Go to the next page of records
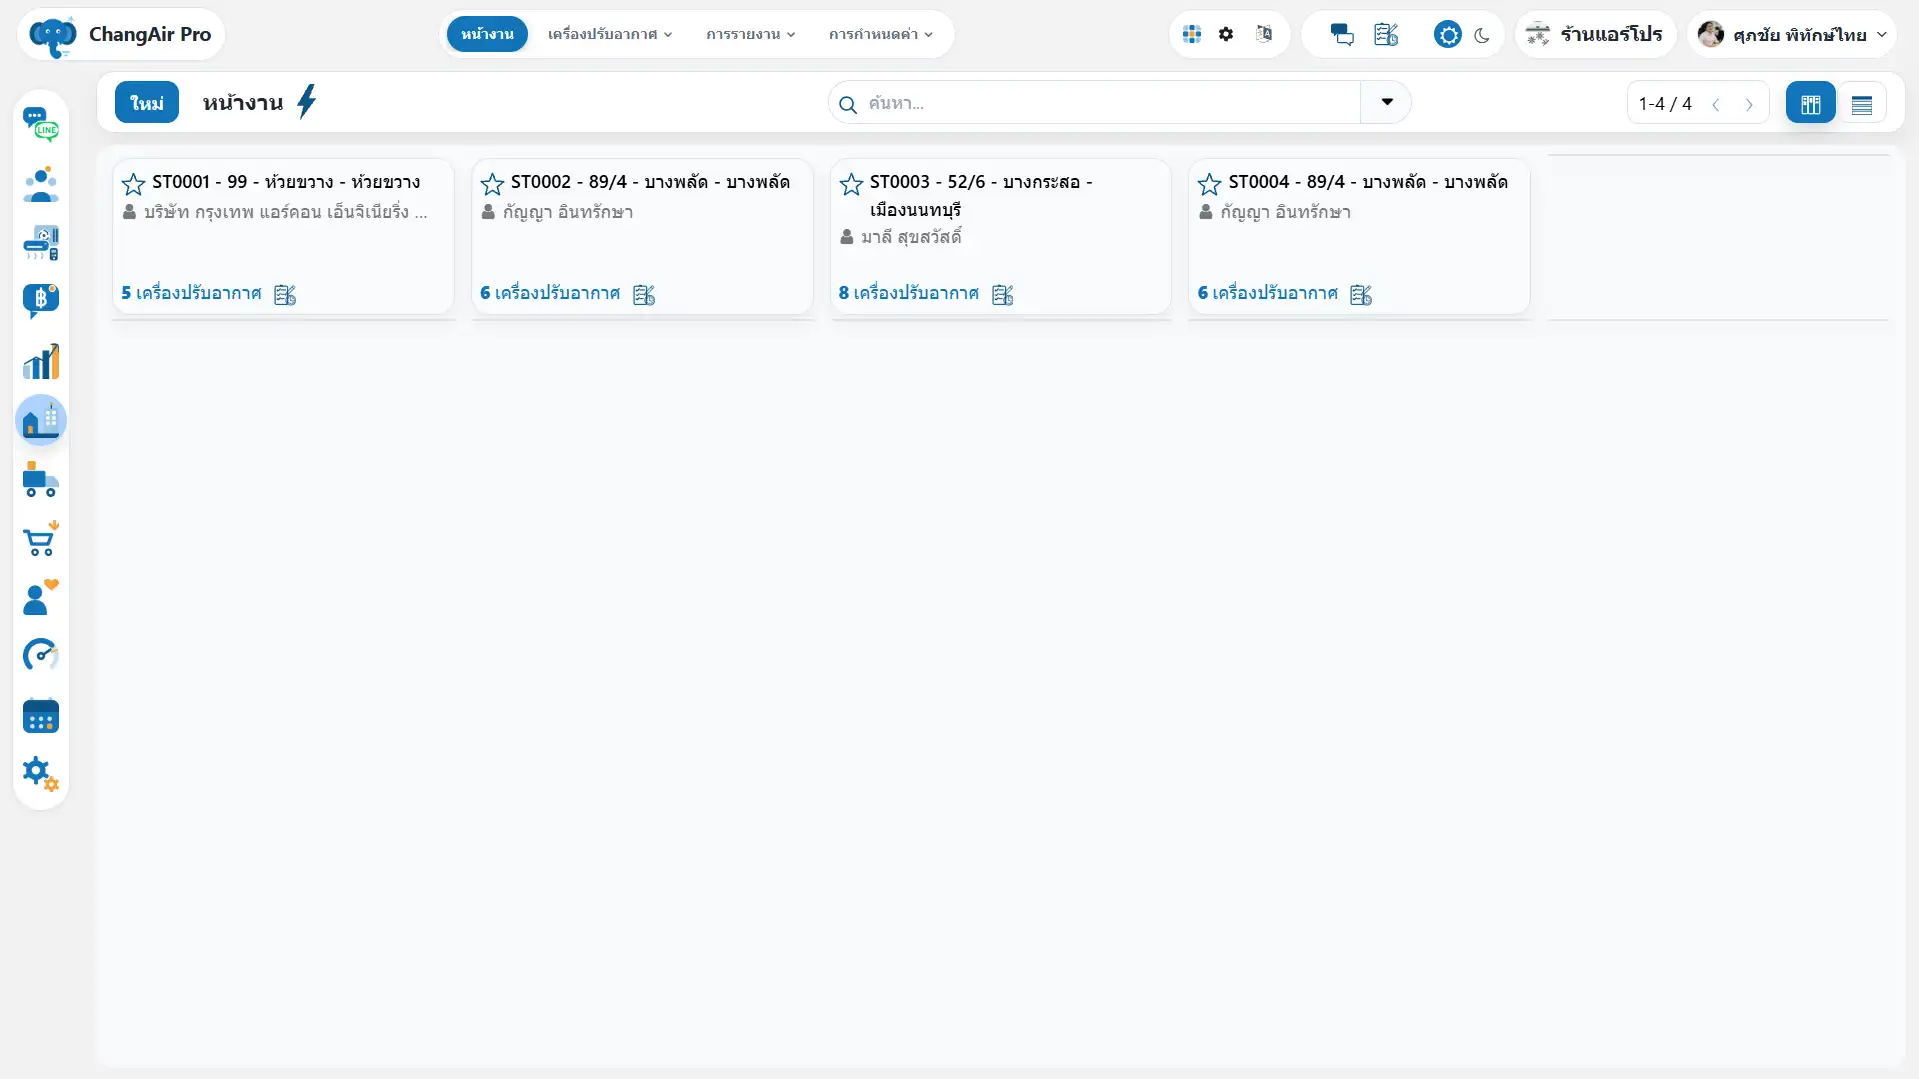1919x1079 pixels. [1749, 104]
